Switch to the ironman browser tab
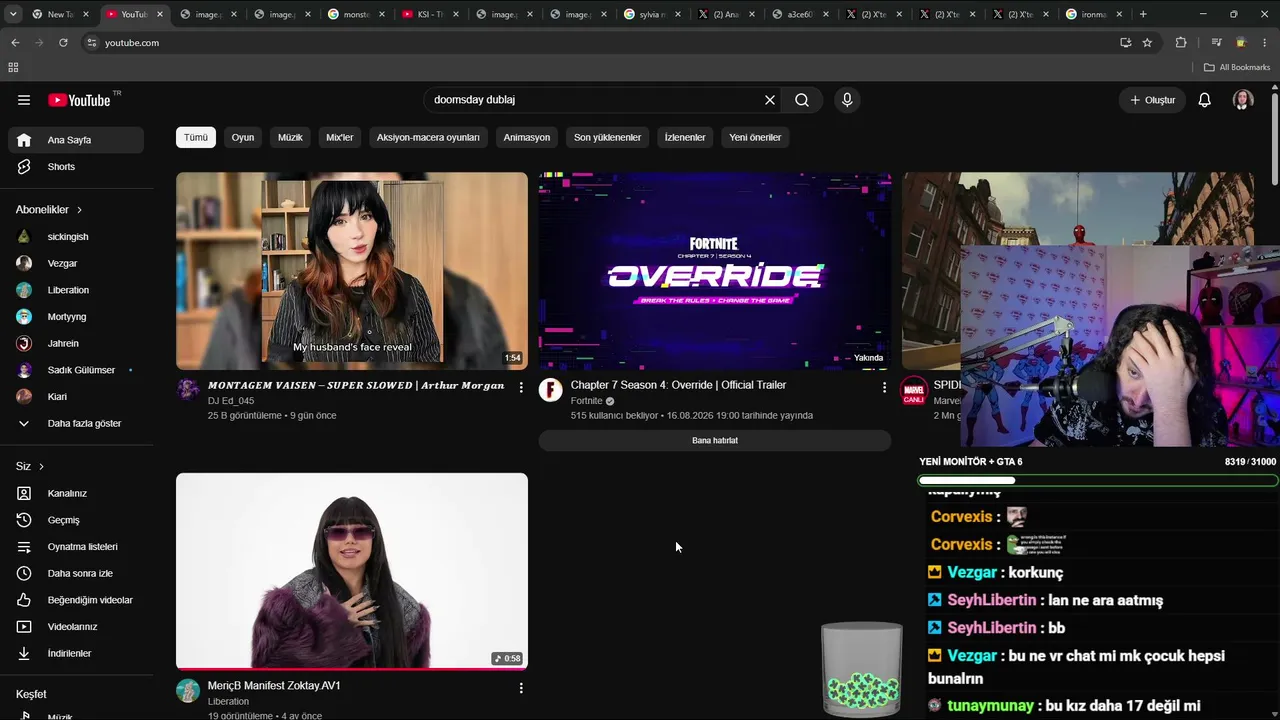The height and width of the screenshot is (720, 1280). click(x=1094, y=14)
